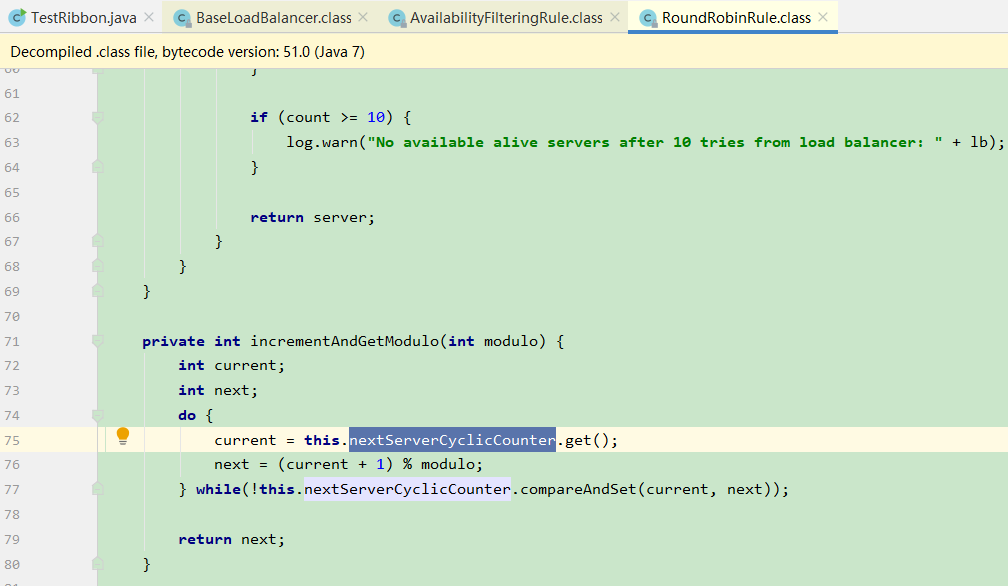1008x586 pixels.
Task: Click the 'private' keyword on line 71
Action: 174,341
